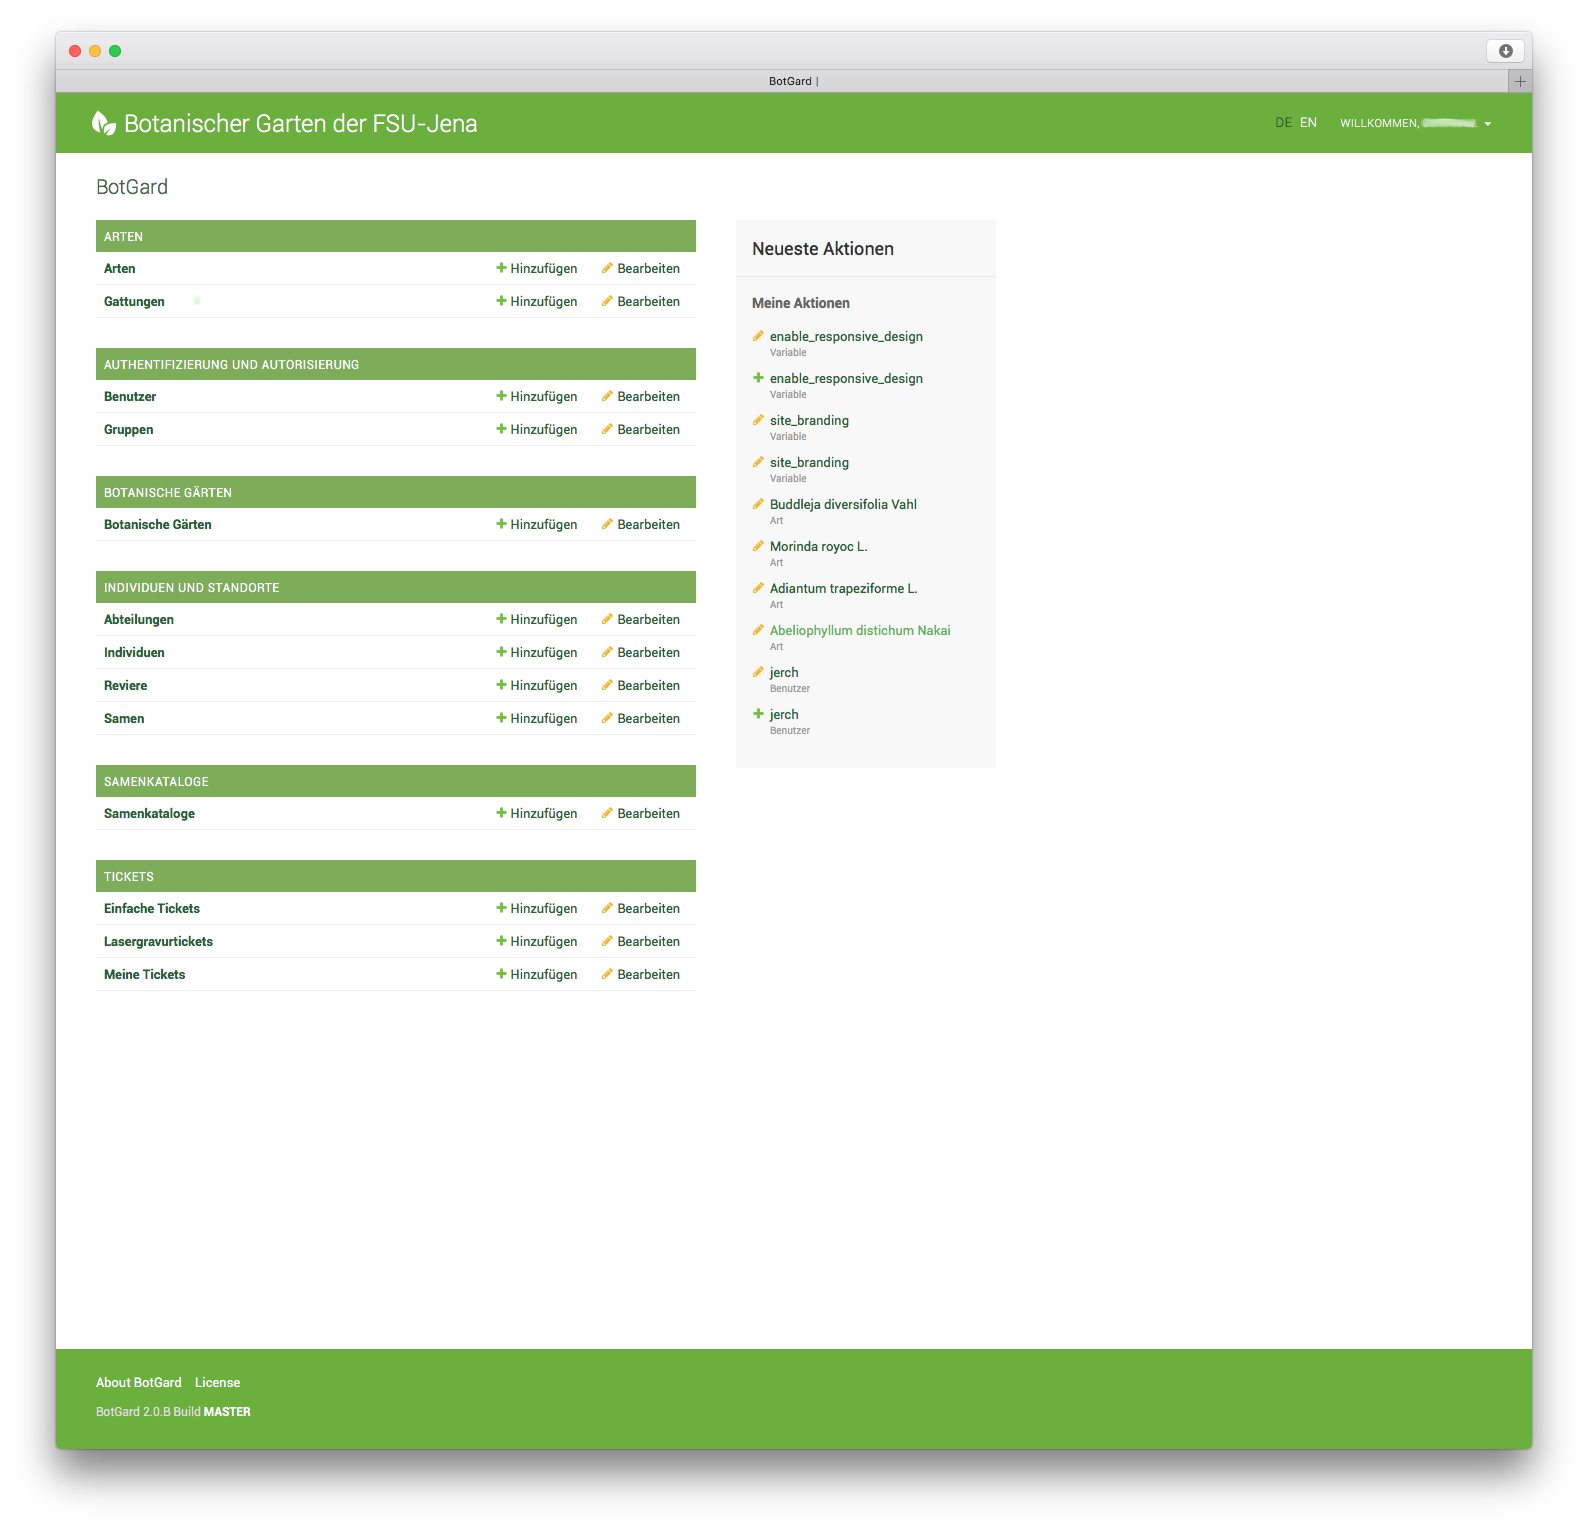Edit Einfache Tickets via Bearbeiten
Viewport: 1588px width, 1529px height.
[641, 908]
